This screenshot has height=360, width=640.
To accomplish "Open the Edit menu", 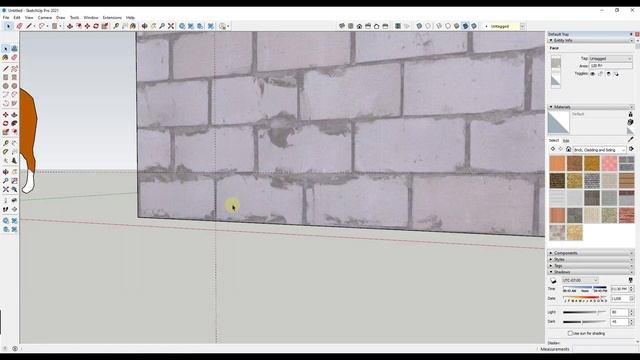I will point(17,18).
